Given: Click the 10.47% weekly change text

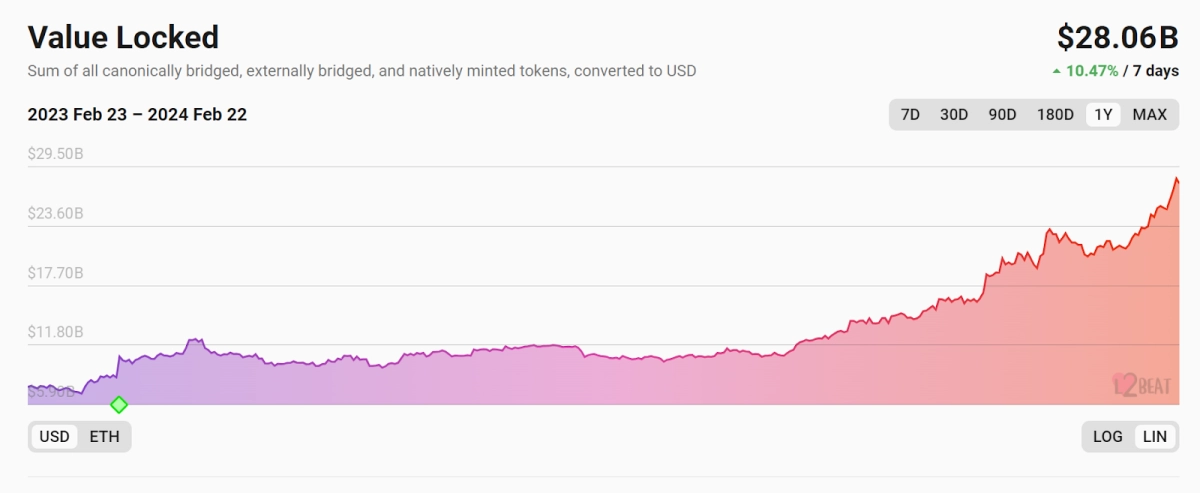Looking at the screenshot, I should tap(1092, 71).
